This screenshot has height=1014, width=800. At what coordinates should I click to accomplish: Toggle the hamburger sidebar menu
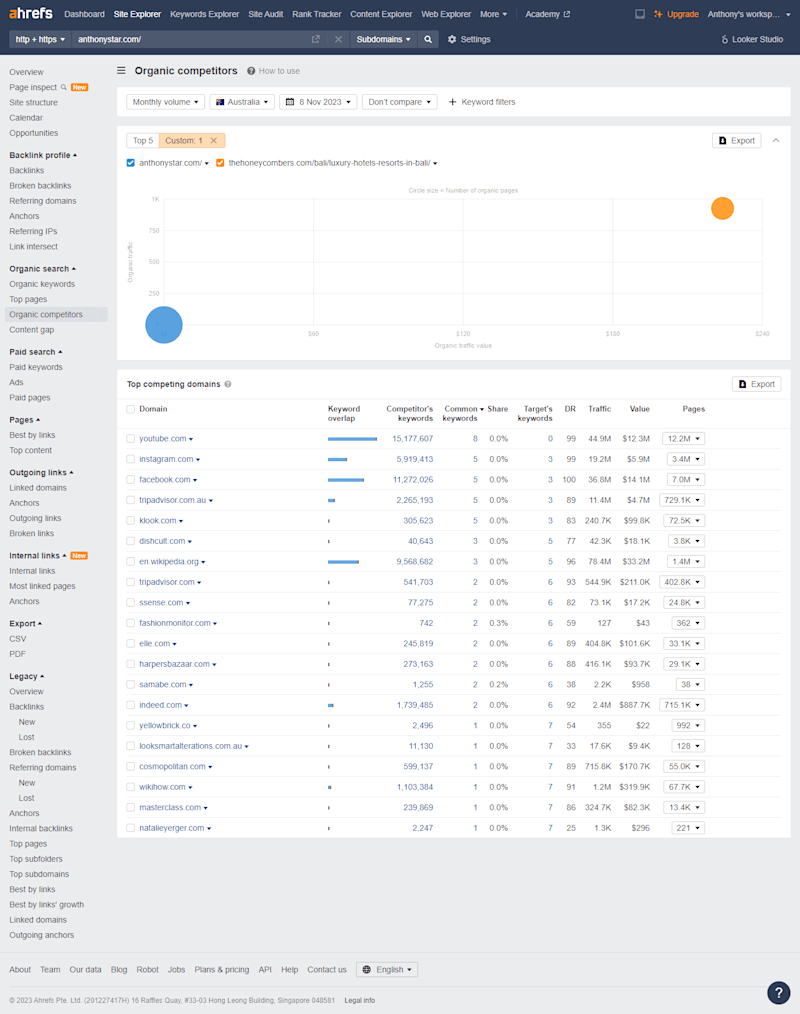tap(121, 70)
